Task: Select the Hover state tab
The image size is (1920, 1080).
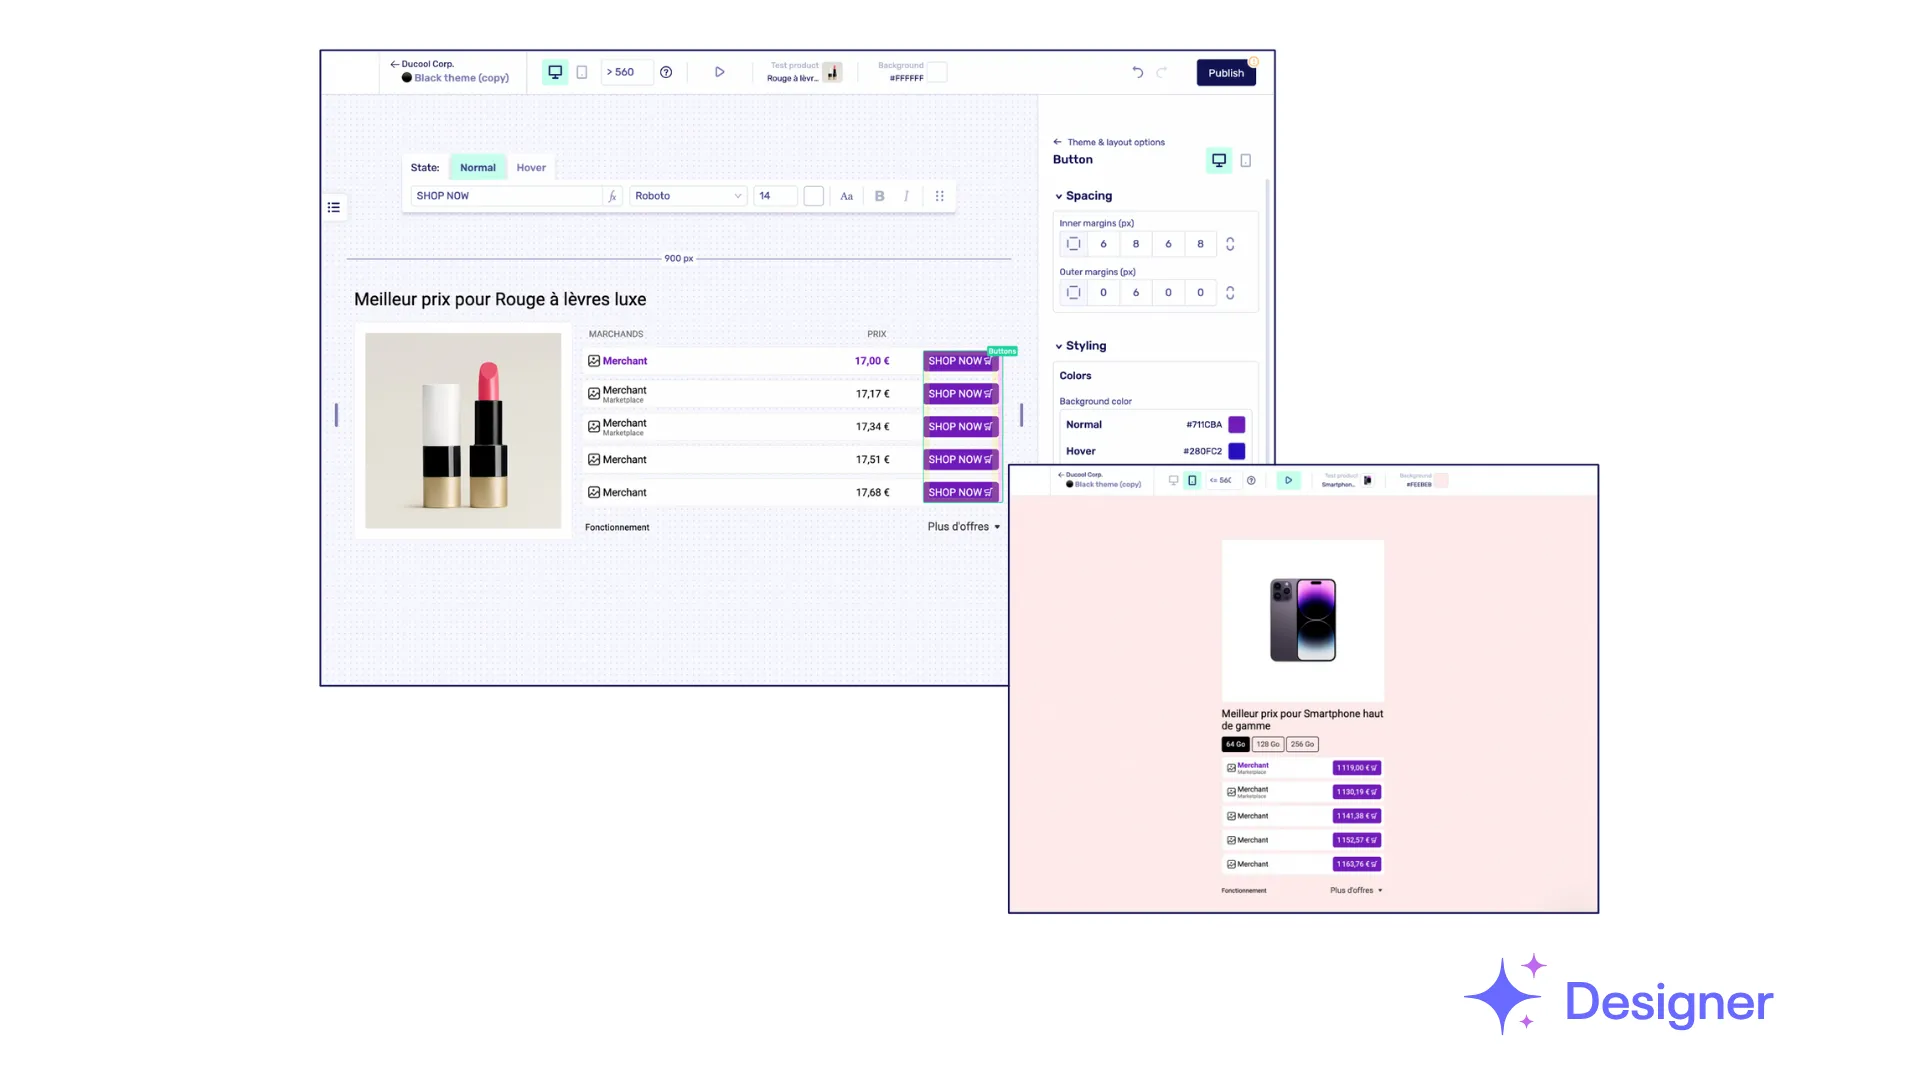Action: 531,168
